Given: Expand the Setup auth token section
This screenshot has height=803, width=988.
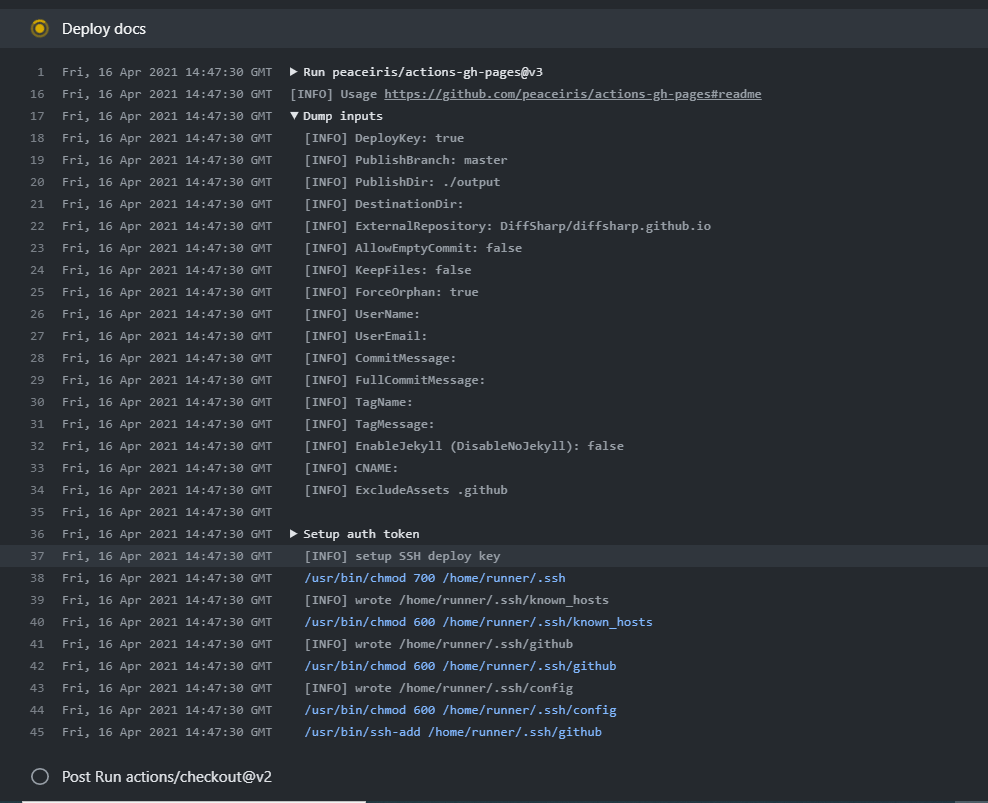Looking at the screenshot, I should (x=292, y=534).
